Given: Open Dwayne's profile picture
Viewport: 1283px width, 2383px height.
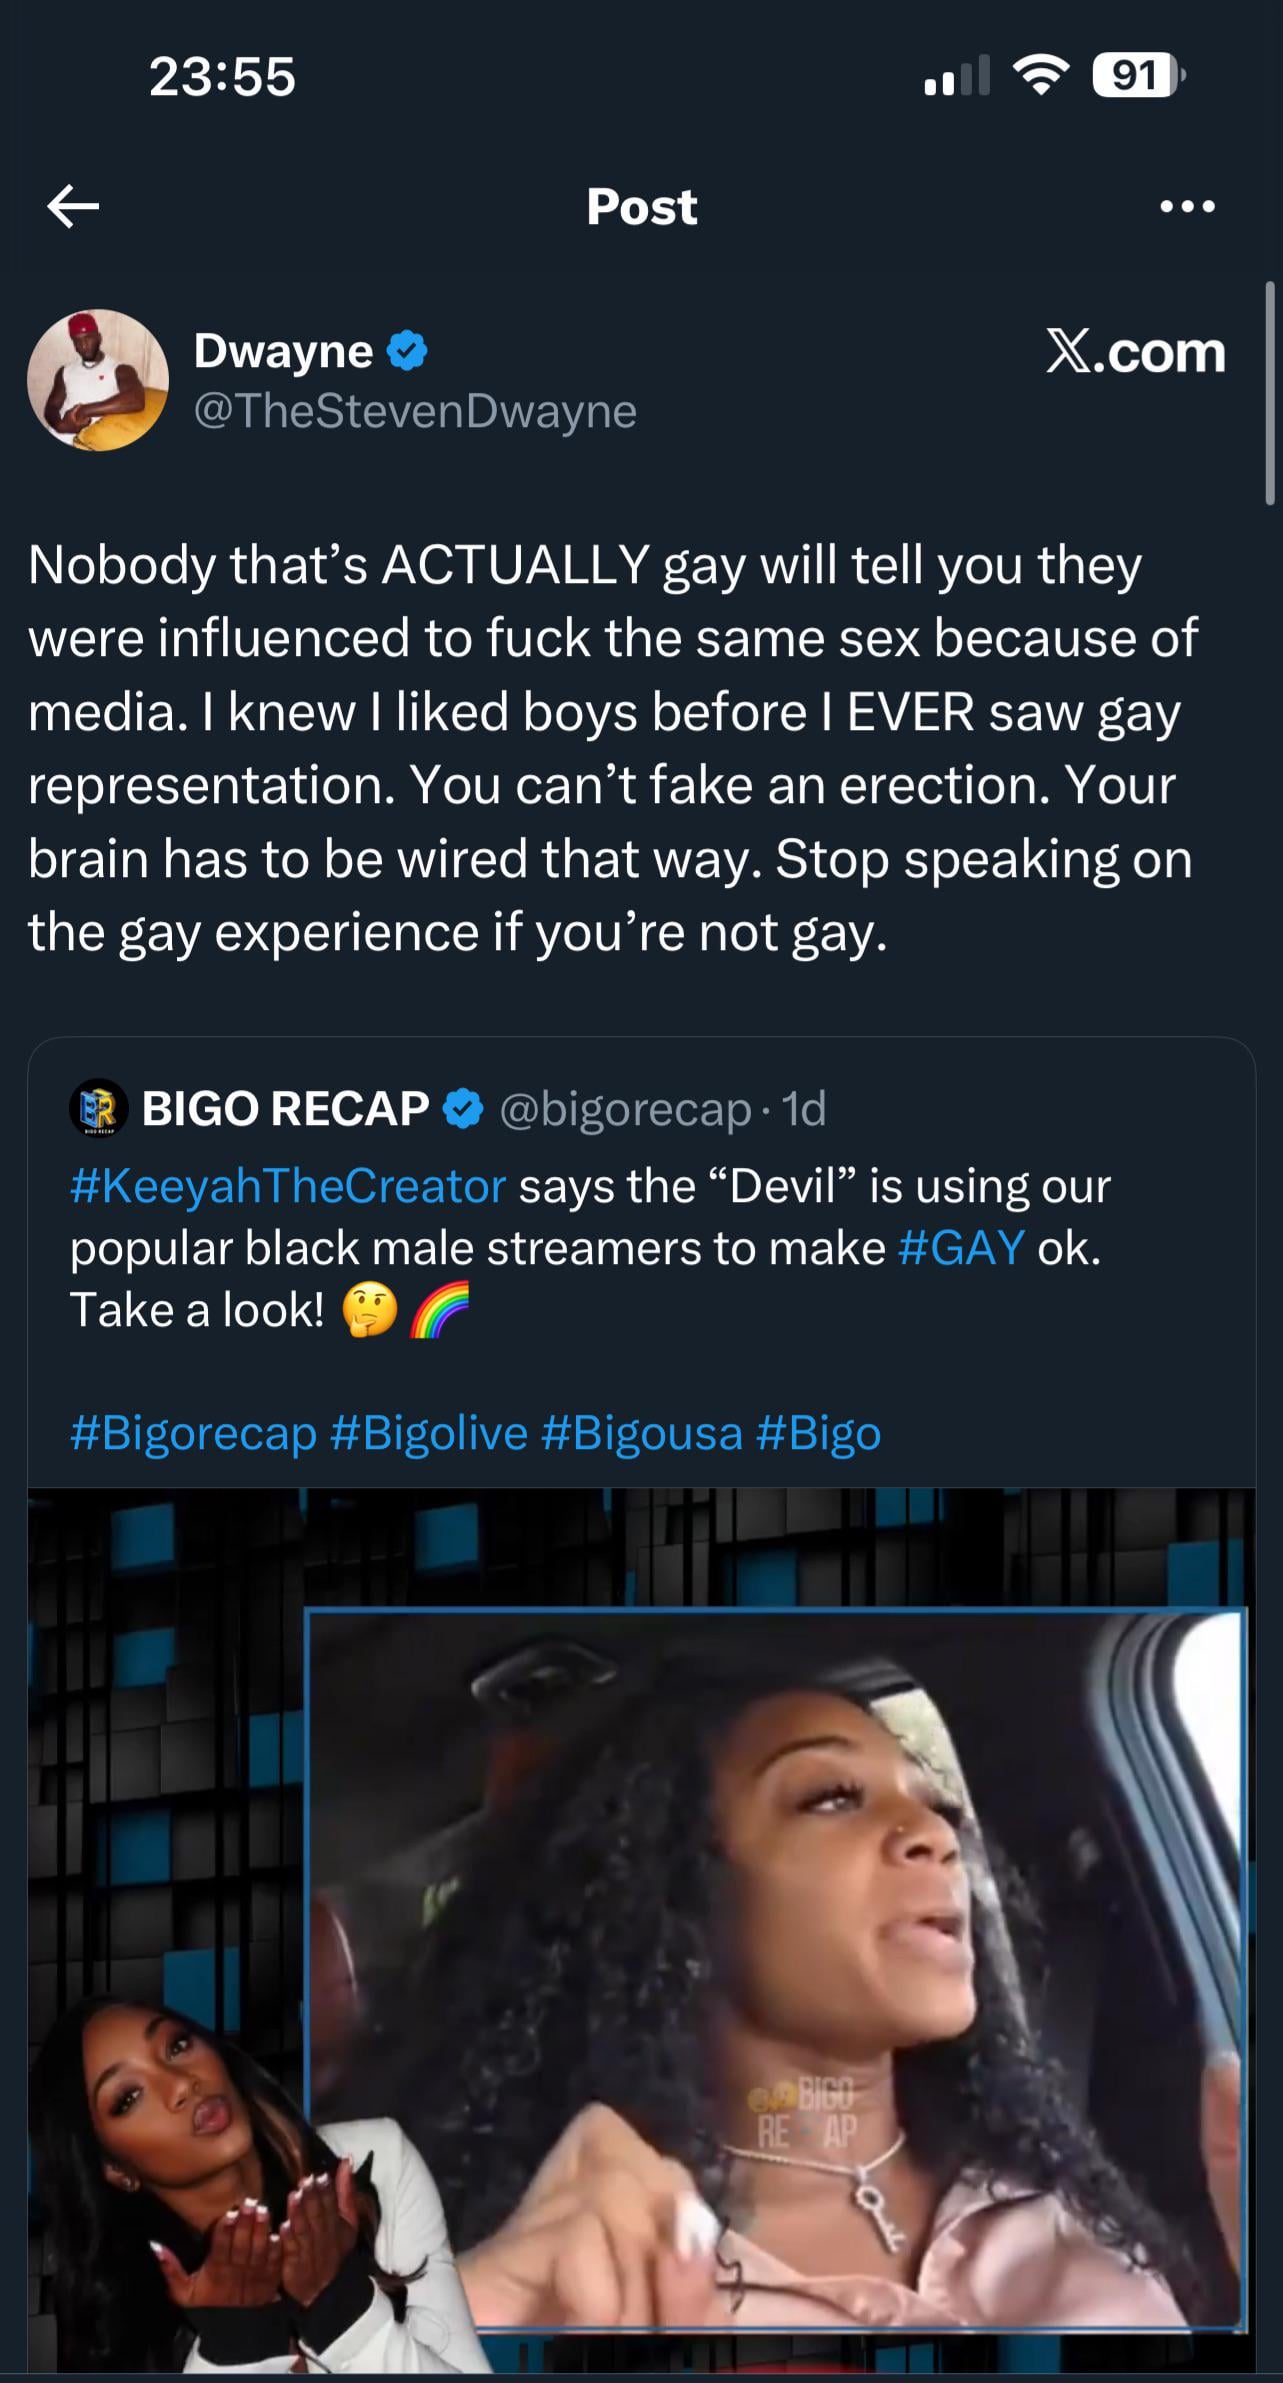Looking at the screenshot, I should point(98,380).
